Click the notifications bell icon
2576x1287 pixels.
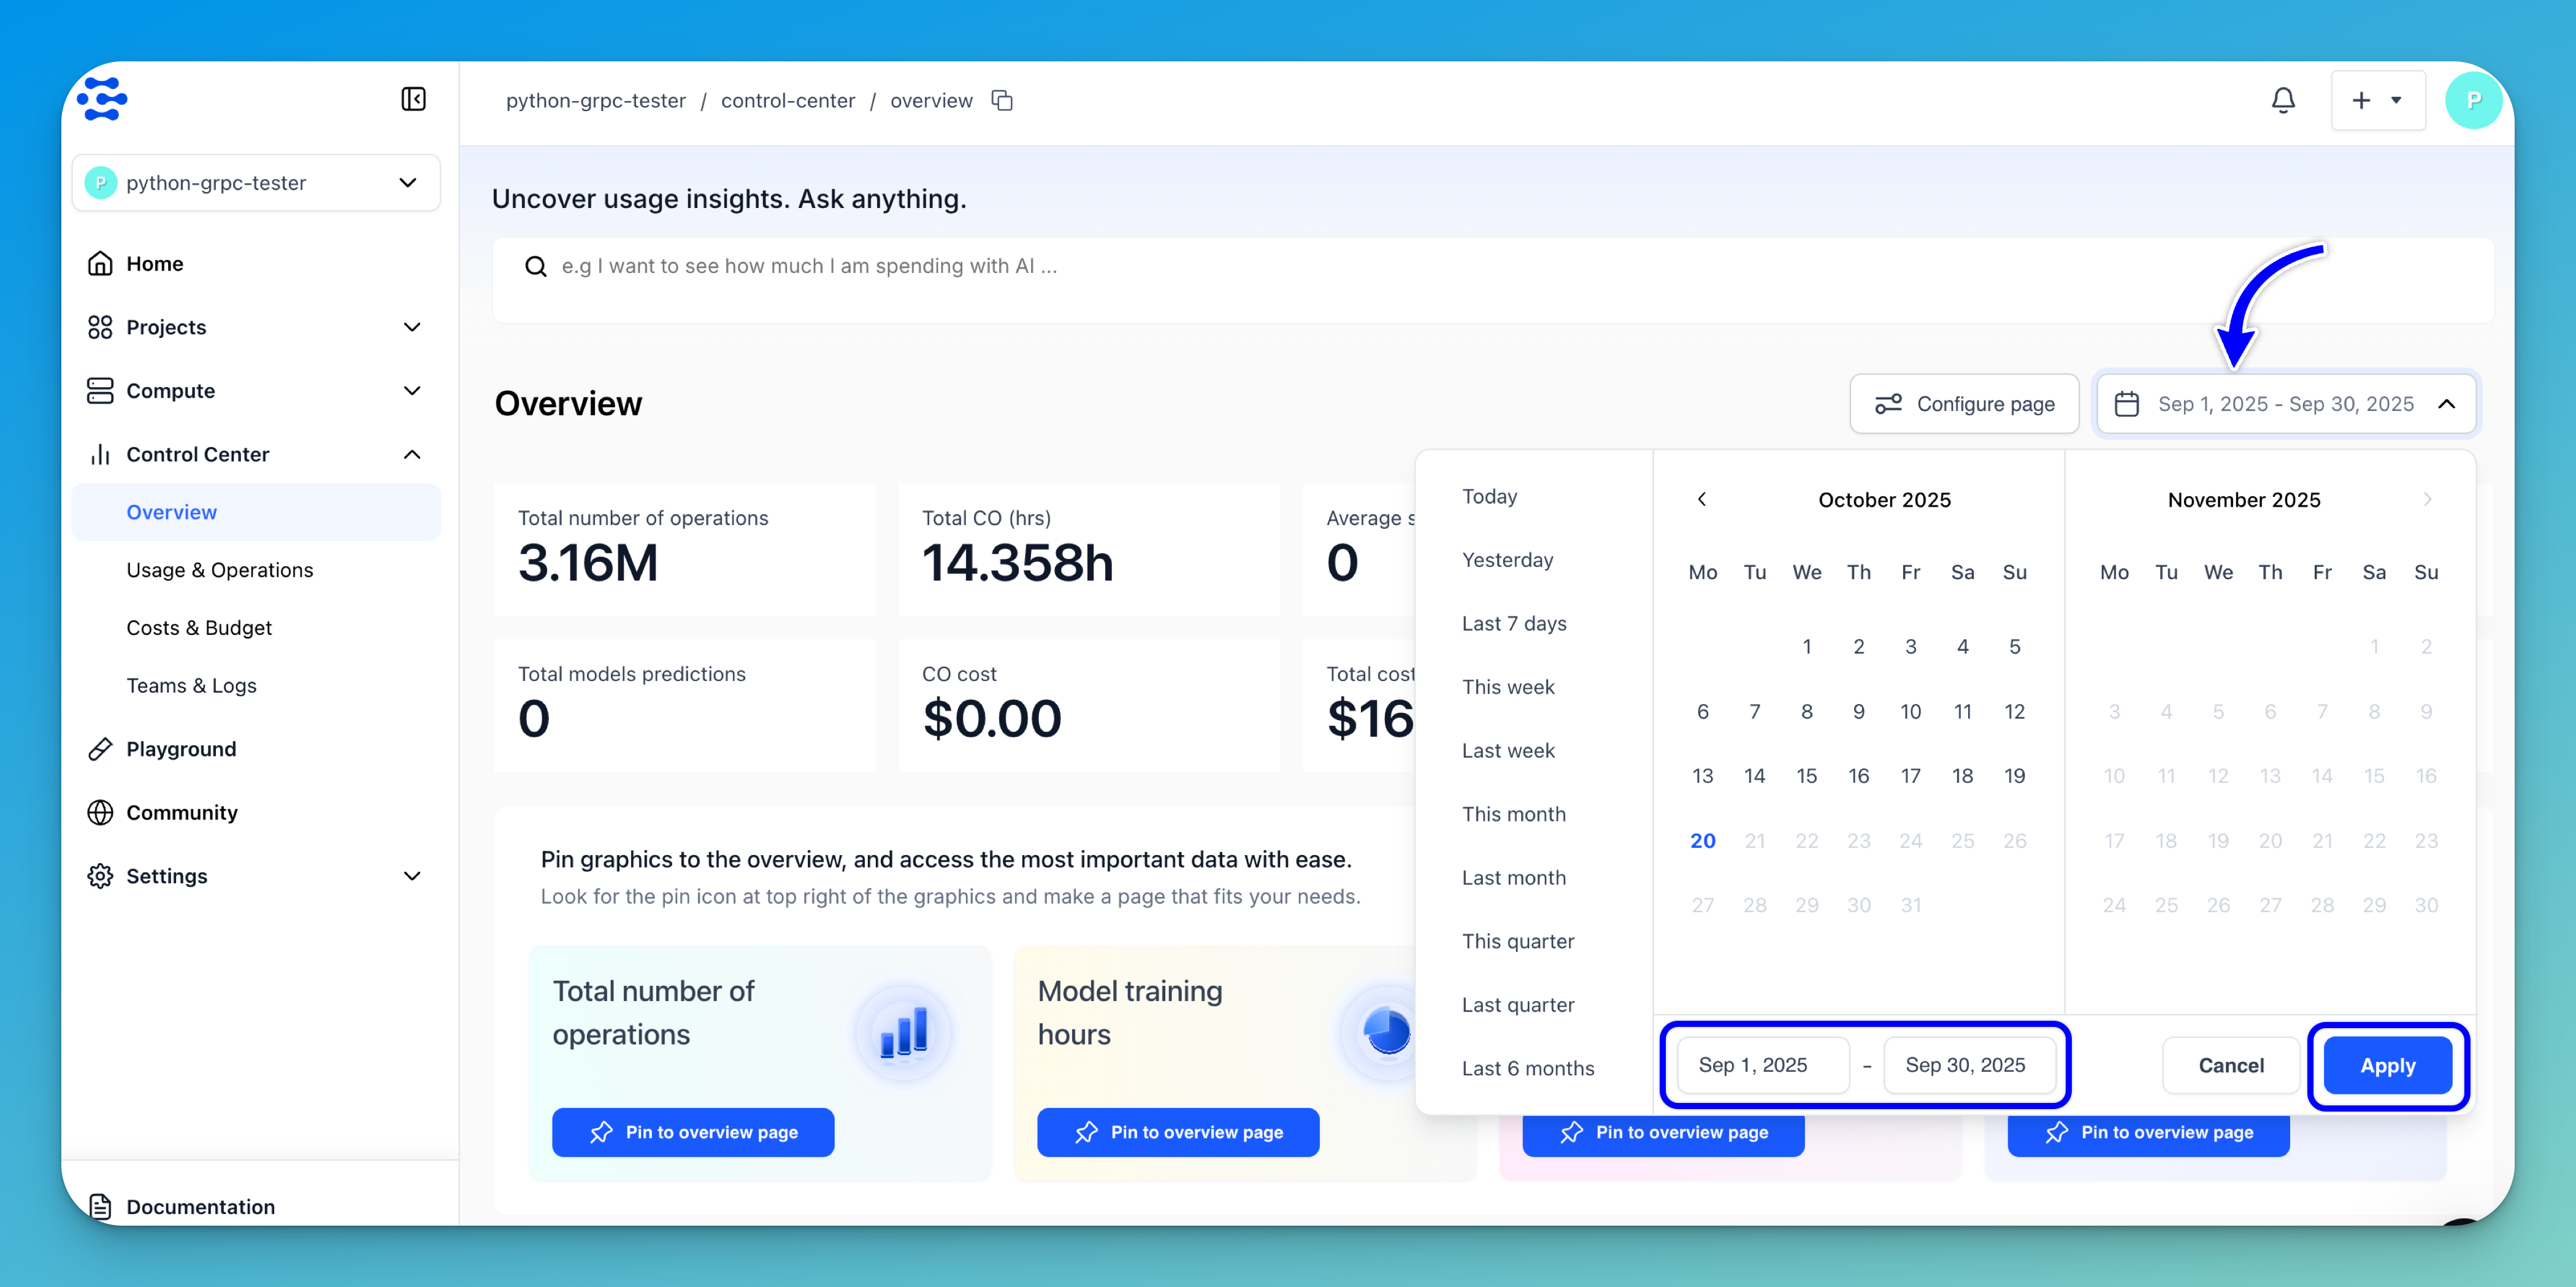(x=2282, y=100)
